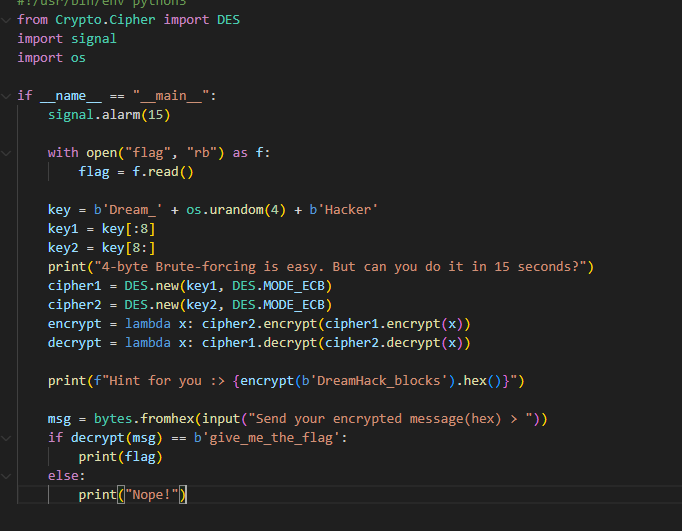Image resolution: width=682 pixels, height=531 pixels.
Task: Click the 'Send your encrypted message(hex)' string
Action: click(x=390, y=419)
